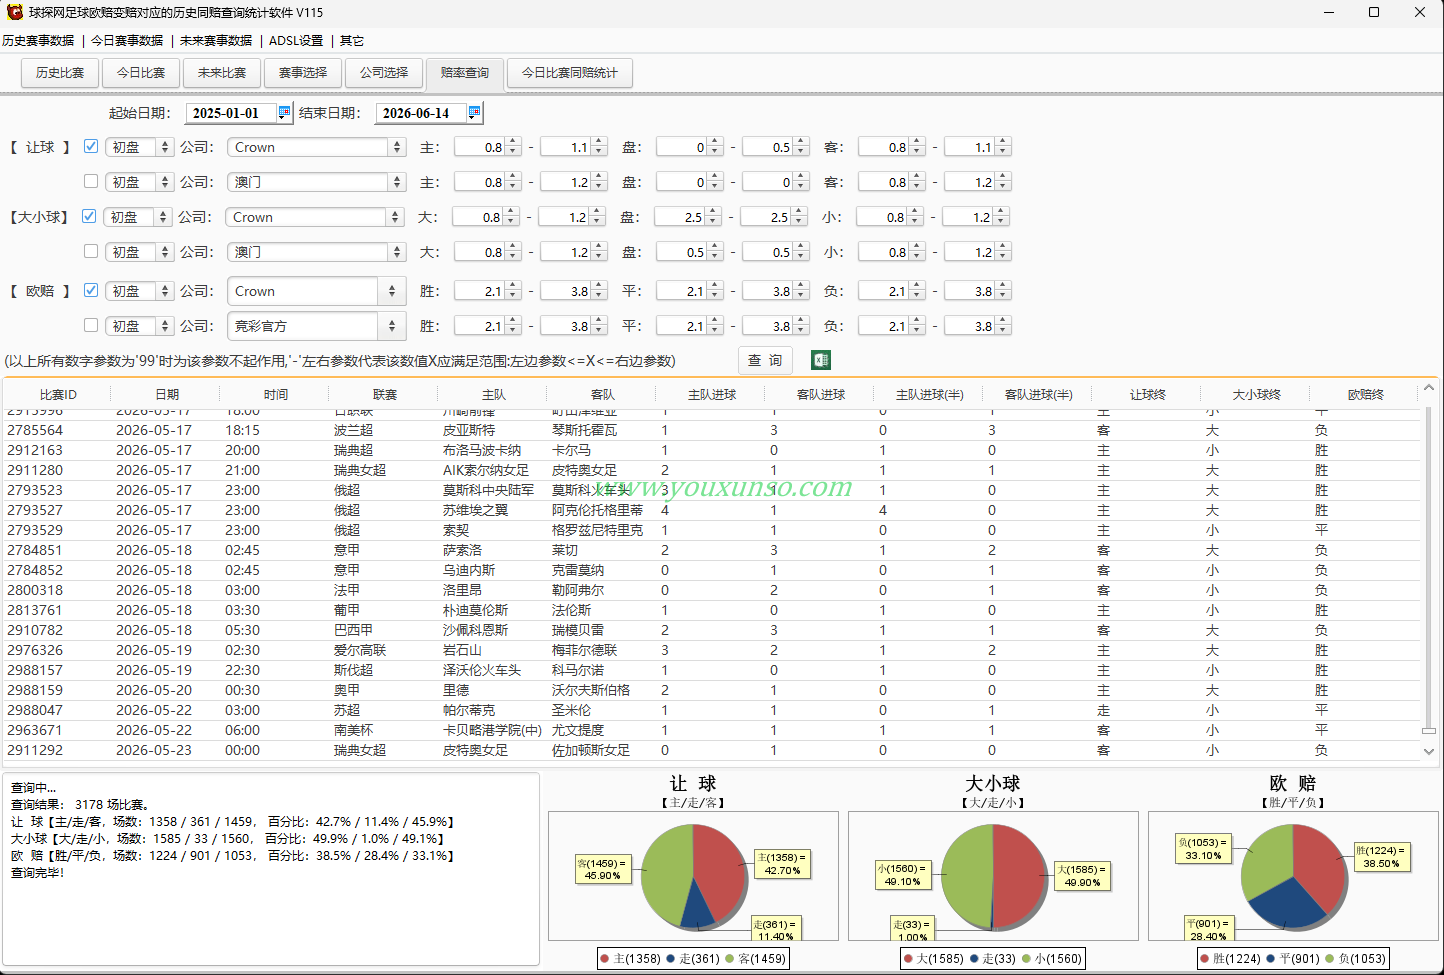This screenshot has height=975, width=1444.
Task: Sort by the 联赛 column header
Action: (x=385, y=395)
